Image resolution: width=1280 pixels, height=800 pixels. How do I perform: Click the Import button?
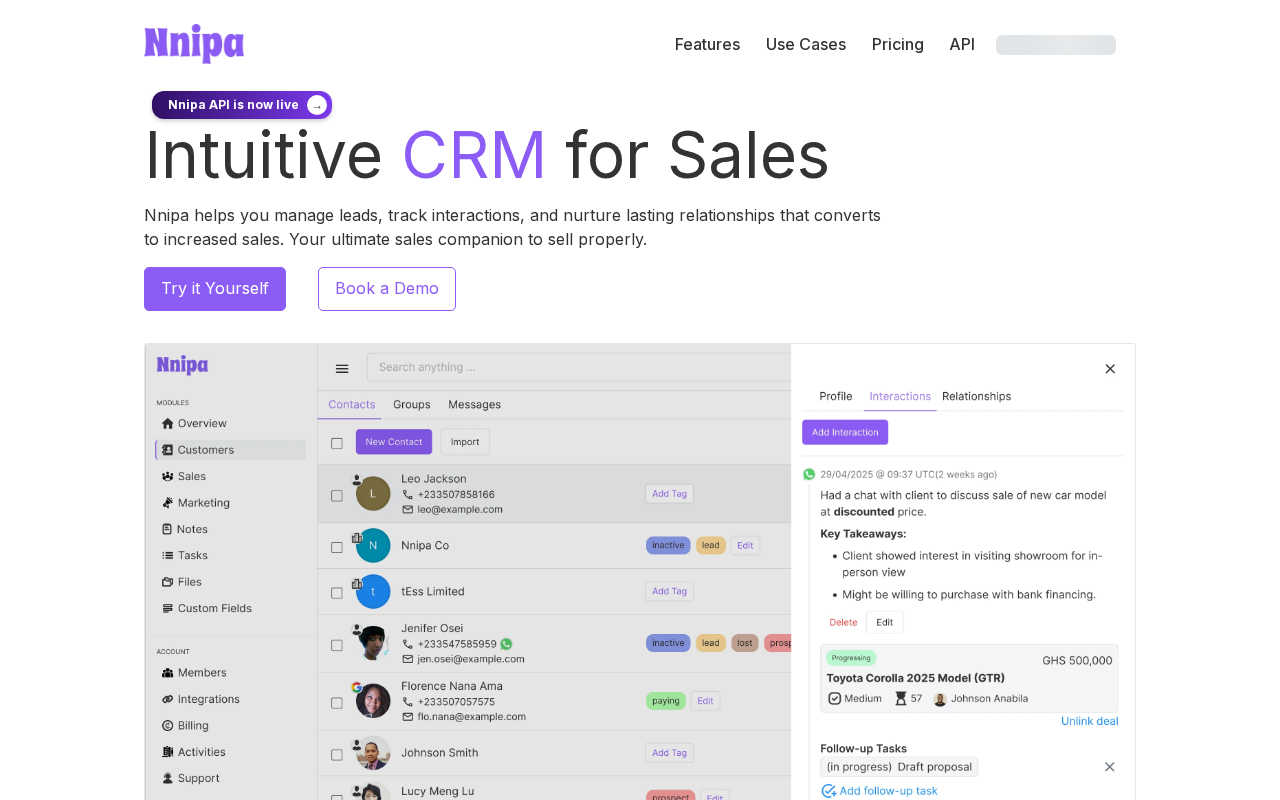pyautogui.click(x=465, y=442)
